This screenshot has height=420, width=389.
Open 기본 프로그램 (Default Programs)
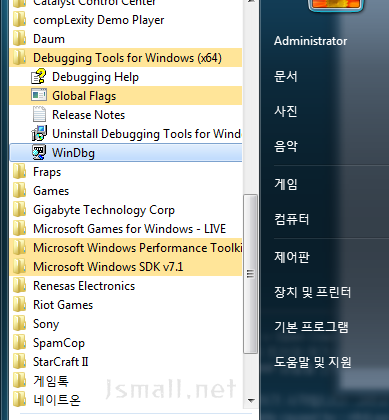coord(311,327)
